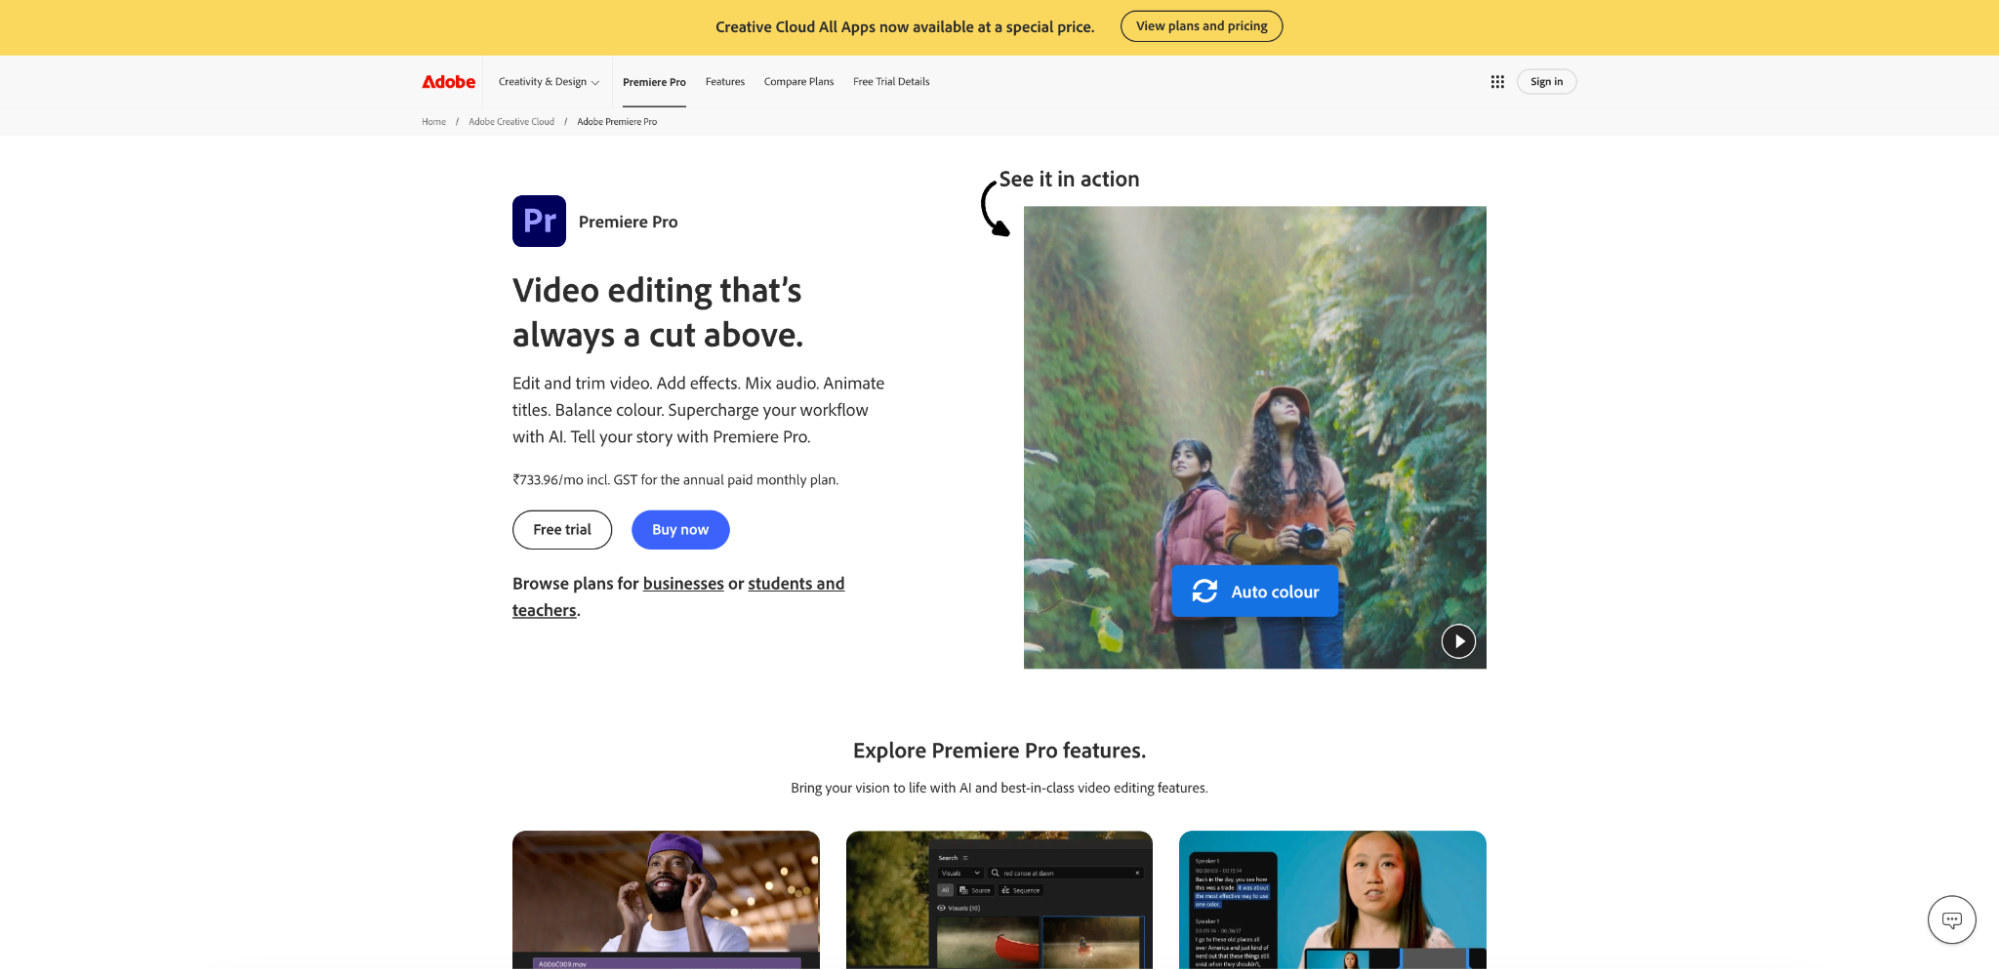Click the 'See it in action' label
This screenshot has height=970, width=1999.
pyautogui.click(x=1069, y=179)
